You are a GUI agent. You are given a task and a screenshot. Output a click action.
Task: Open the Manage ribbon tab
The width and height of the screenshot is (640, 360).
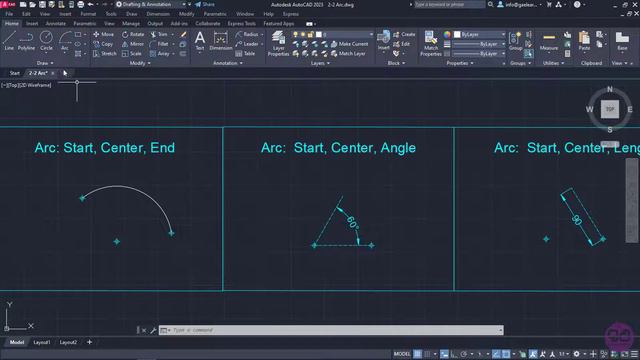coord(131,24)
